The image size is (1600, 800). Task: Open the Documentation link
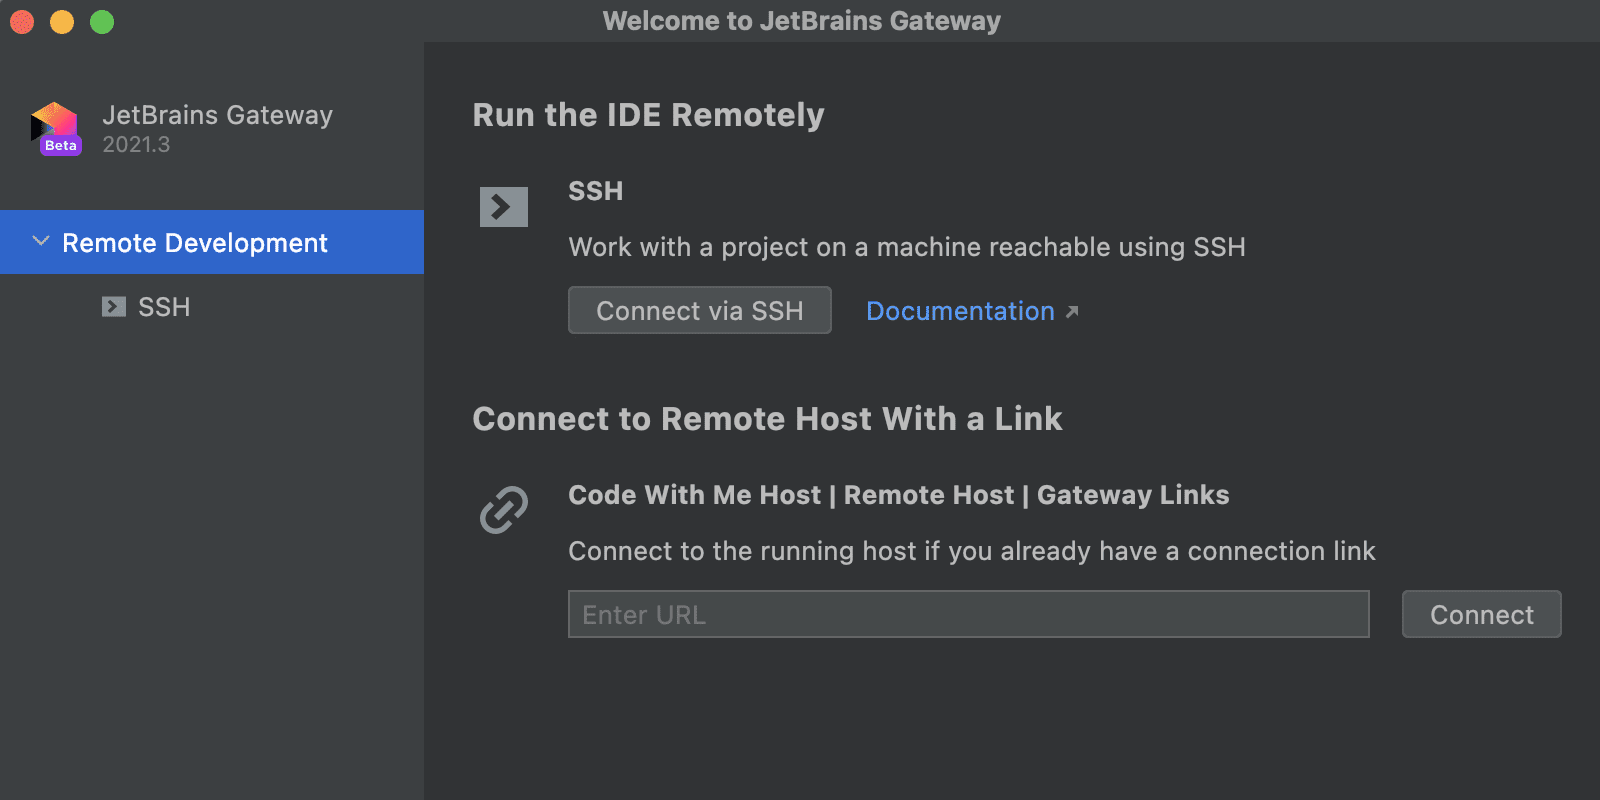click(x=960, y=311)
